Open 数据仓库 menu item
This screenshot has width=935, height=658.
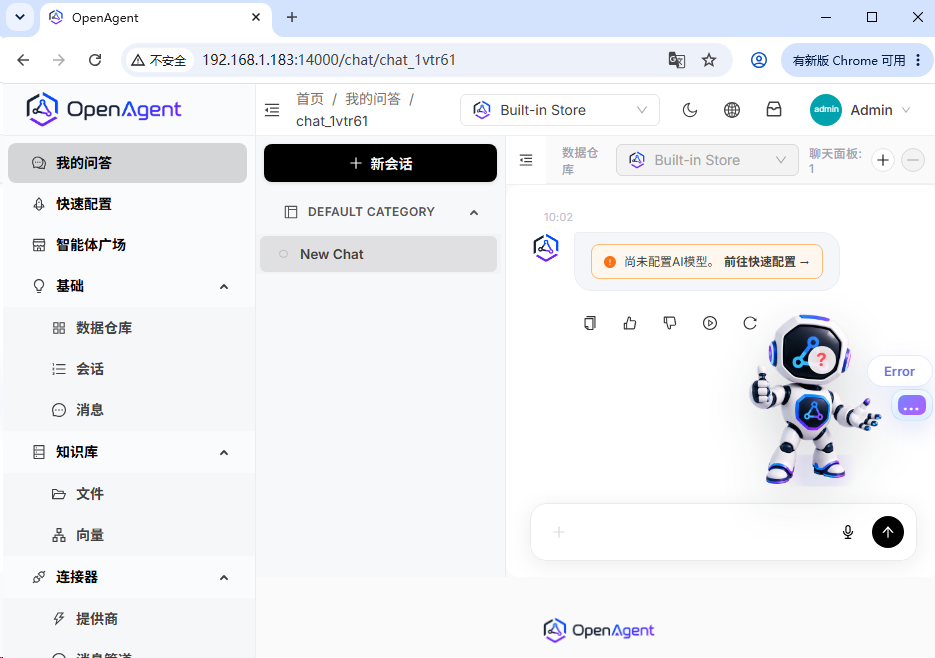pyautogui.click(x=127, y=328)
